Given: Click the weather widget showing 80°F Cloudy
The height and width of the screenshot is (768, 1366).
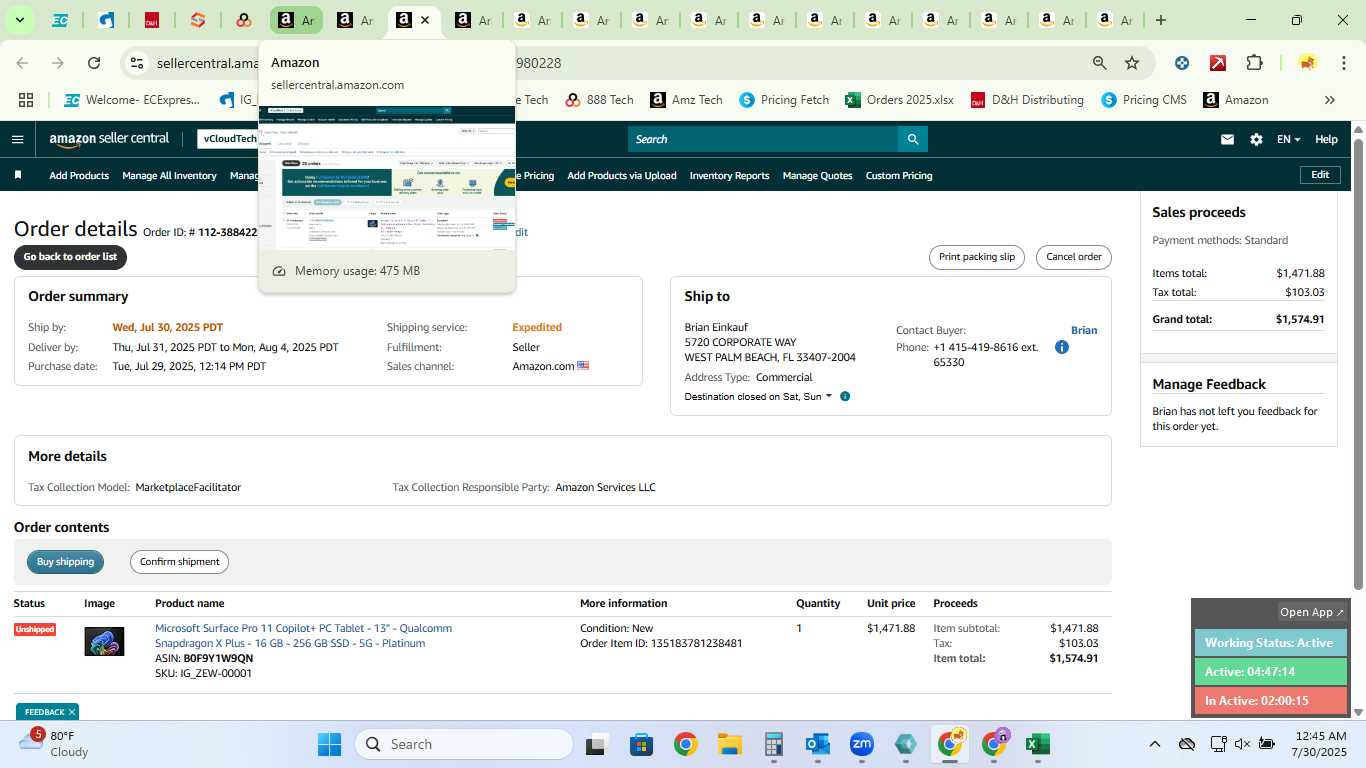Looking at the screenshot, I should coord(55,744).
